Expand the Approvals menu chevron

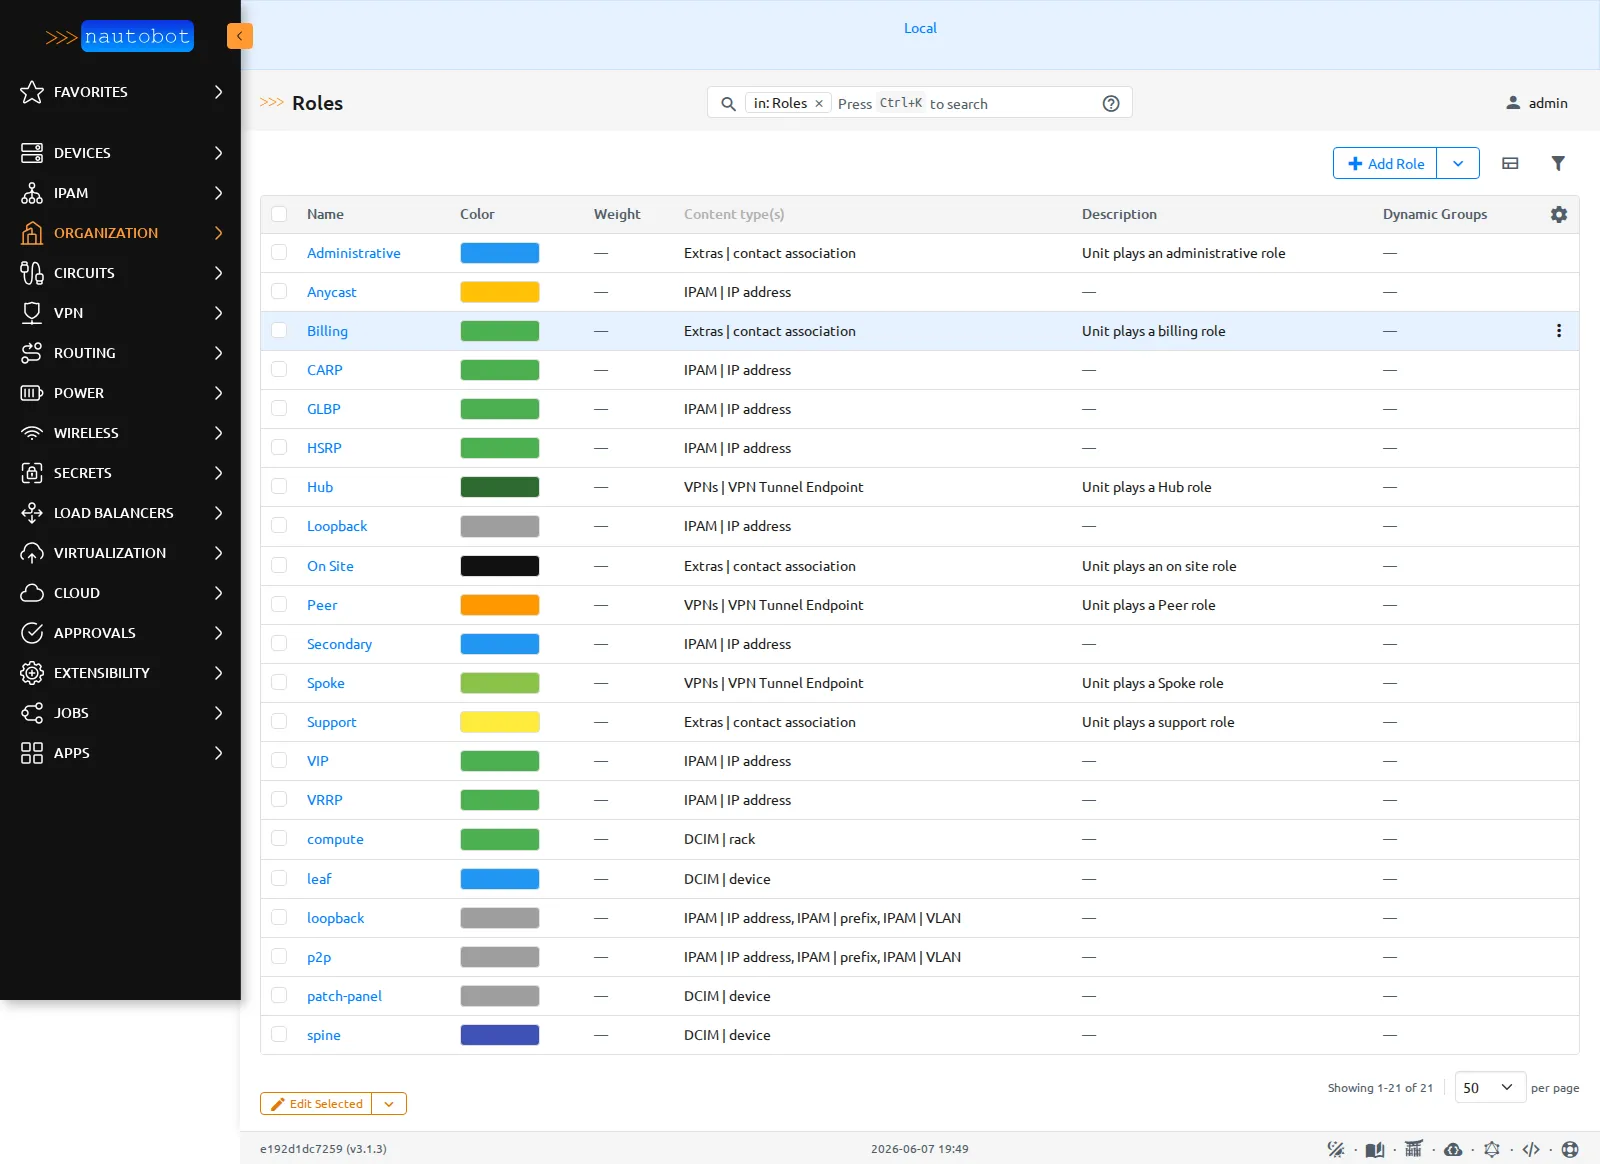click(218, 633)
